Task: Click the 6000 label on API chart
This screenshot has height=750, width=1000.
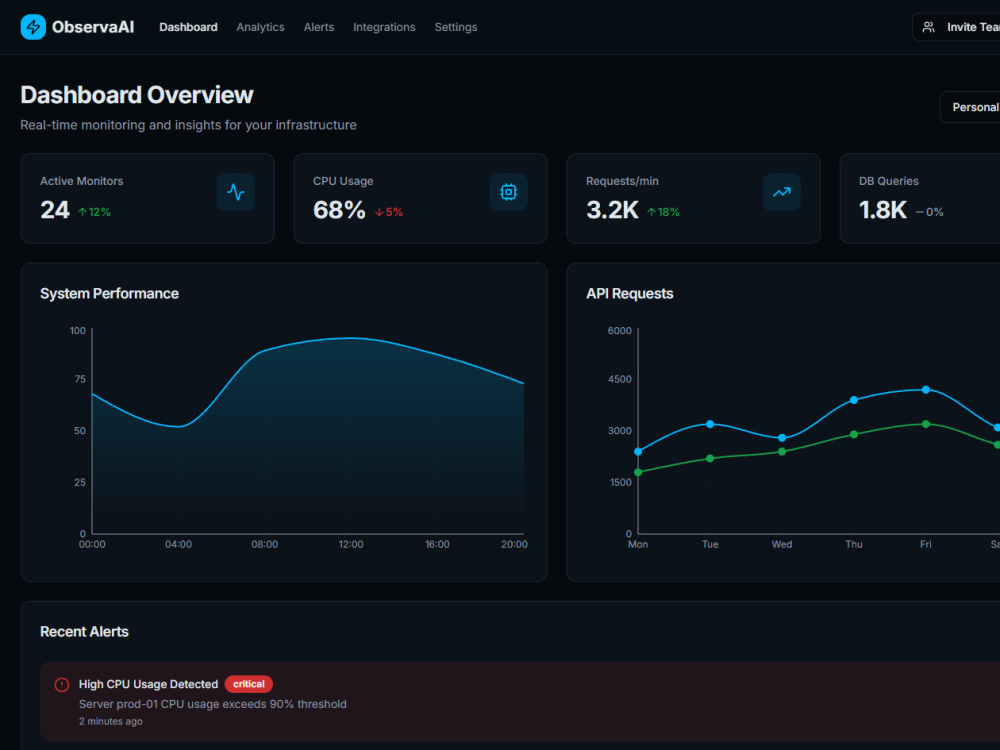Action: point(619,330)
